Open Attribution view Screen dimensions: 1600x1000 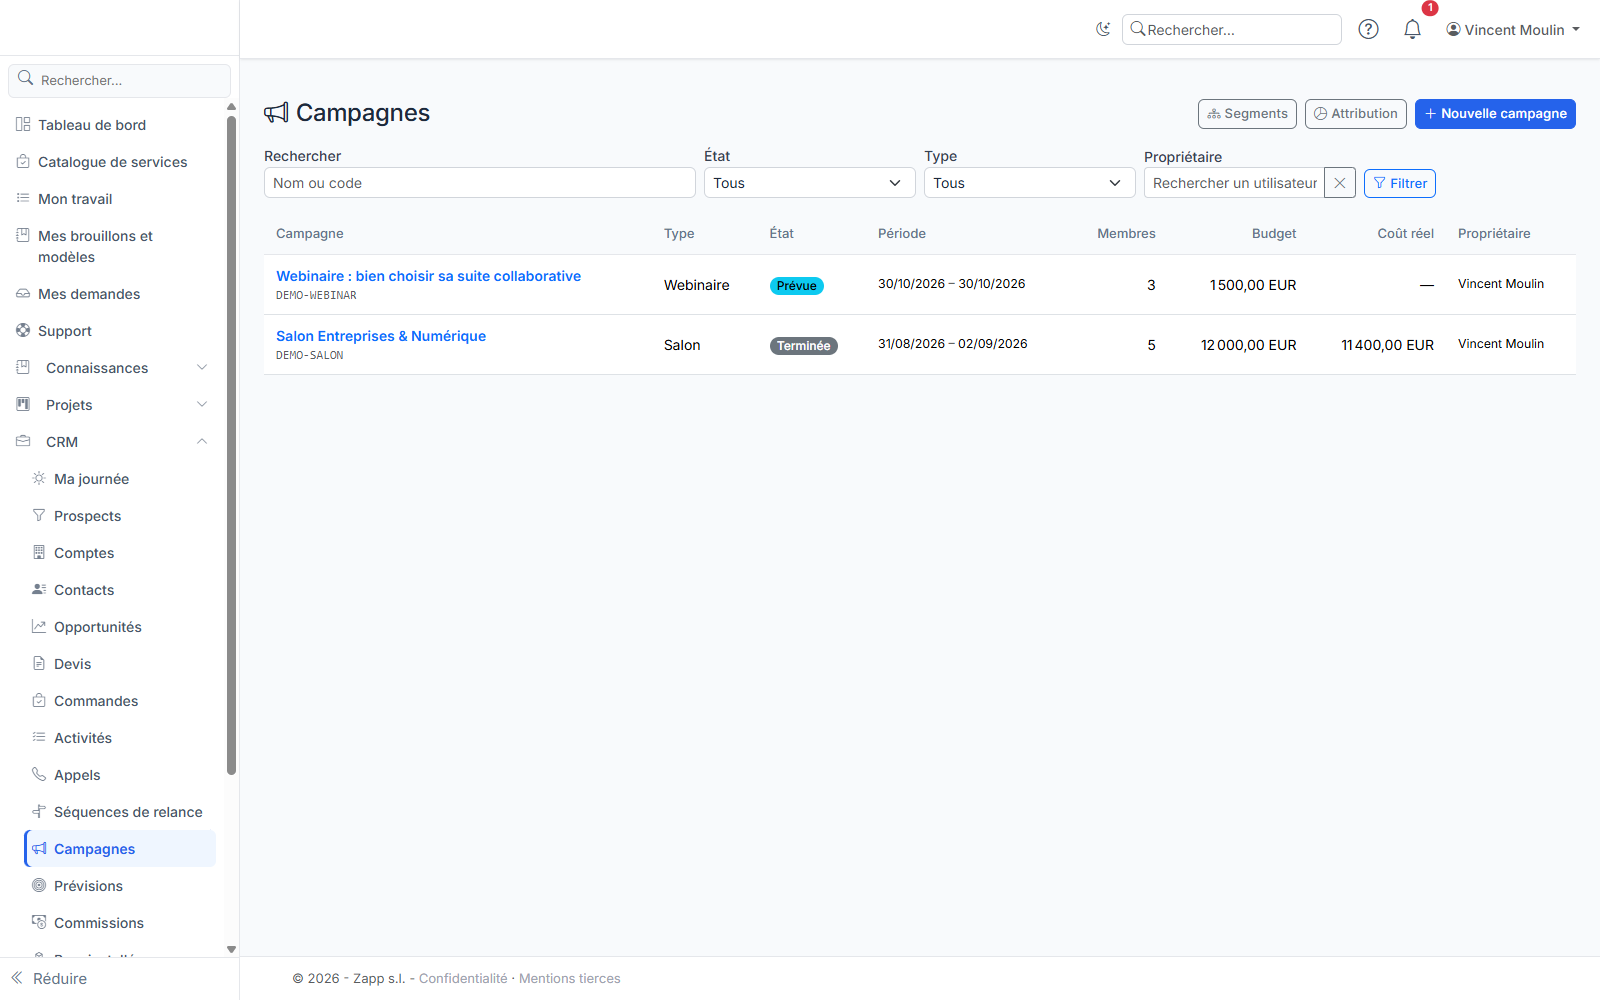(1355, 114)
